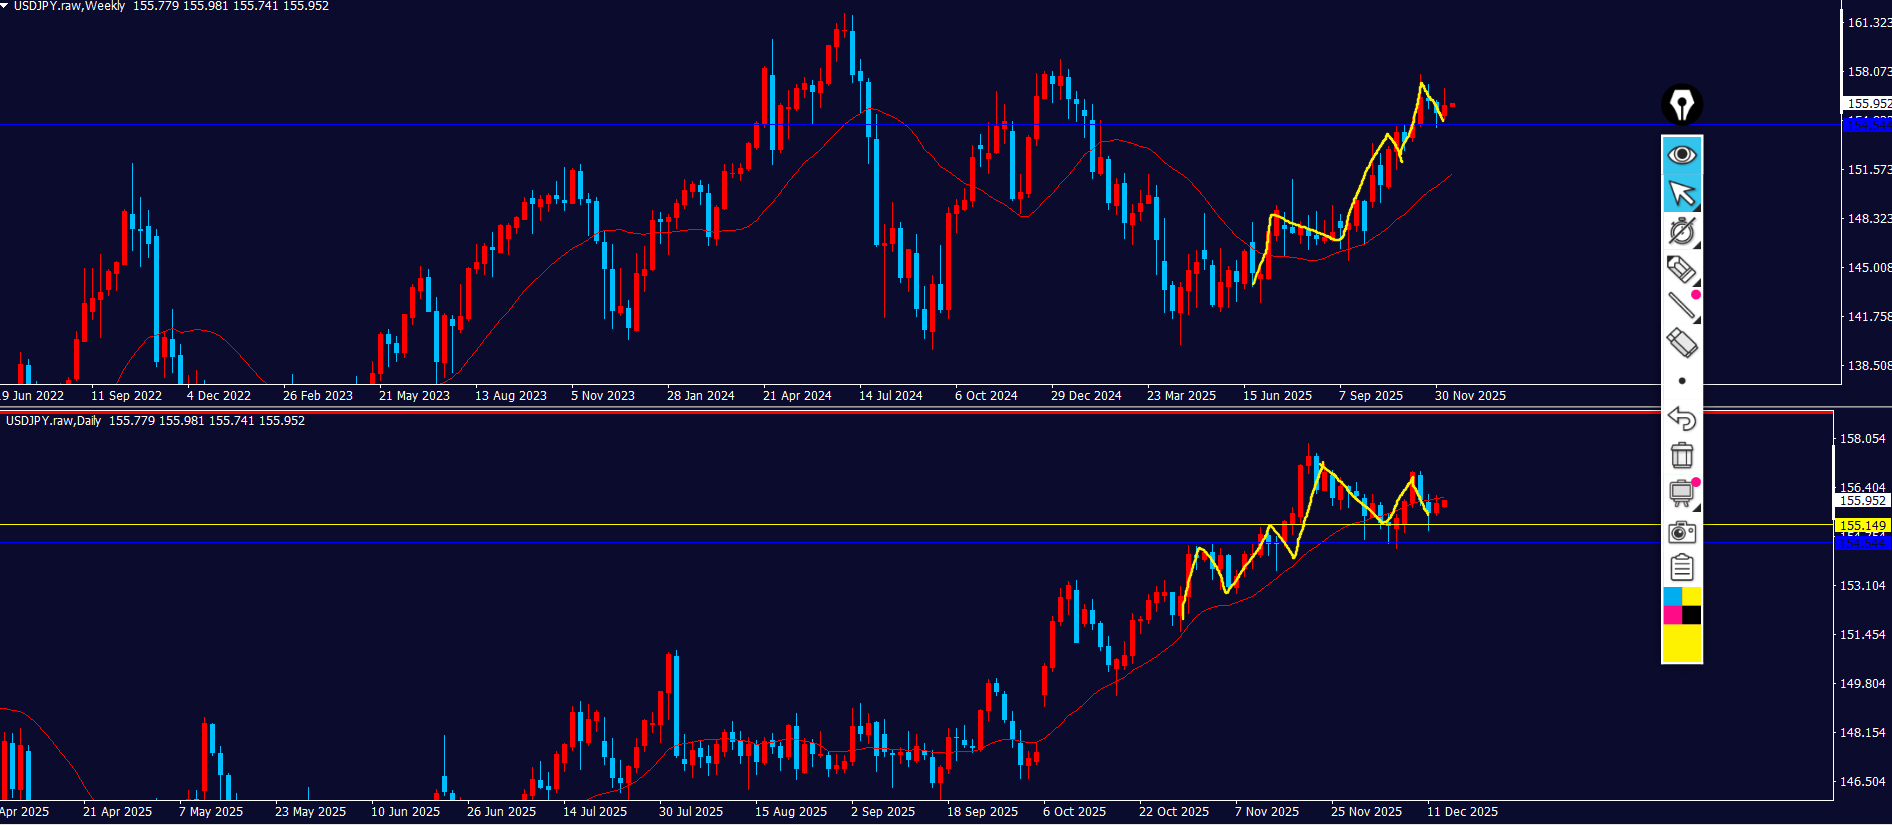Pick the cyan color swatch

click(x=1672, y=597)
